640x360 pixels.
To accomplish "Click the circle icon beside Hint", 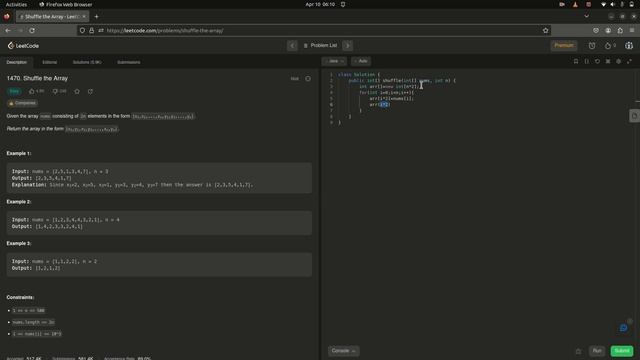I will click(308, 78).
